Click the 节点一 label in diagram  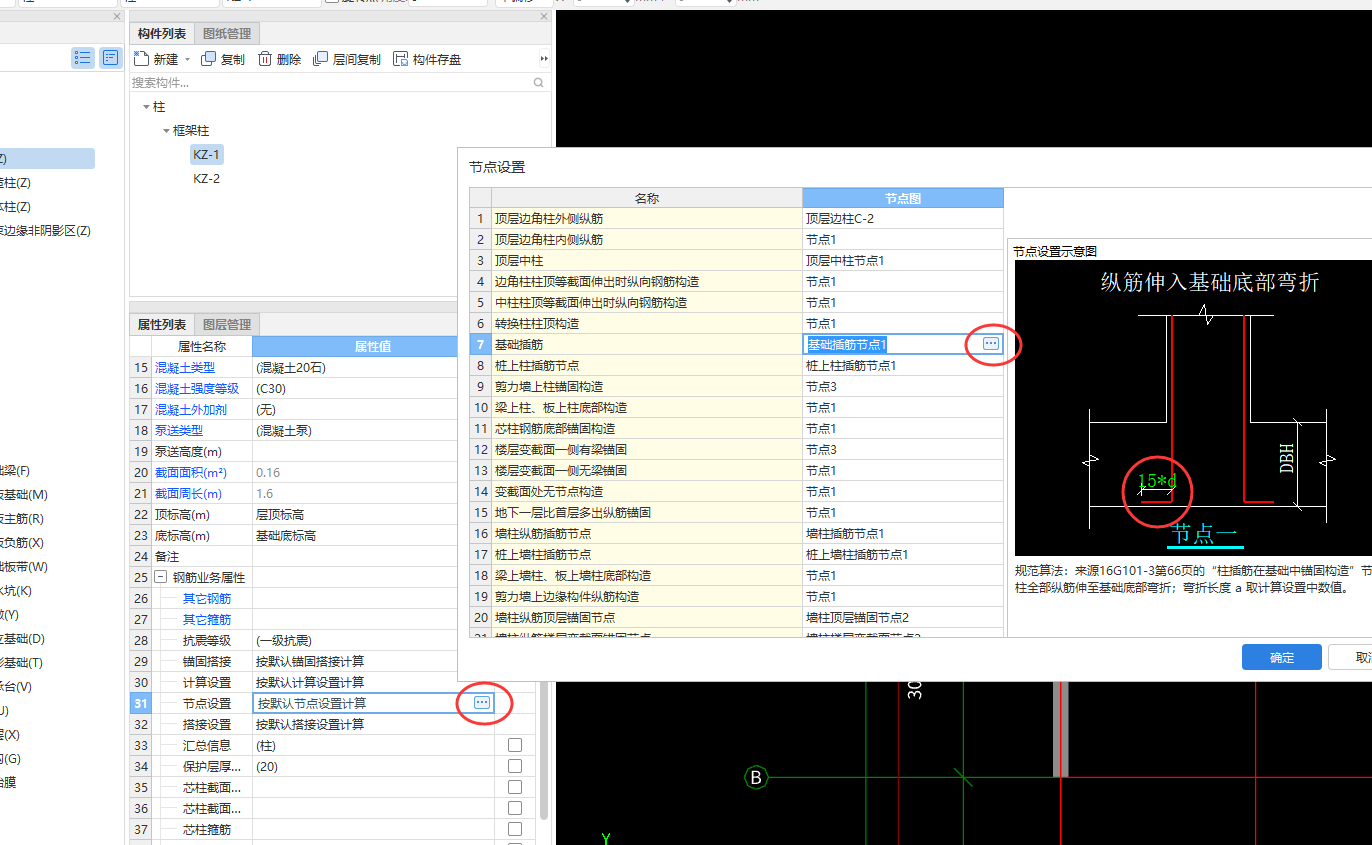pyautogui.click(x=1204, y=533)
